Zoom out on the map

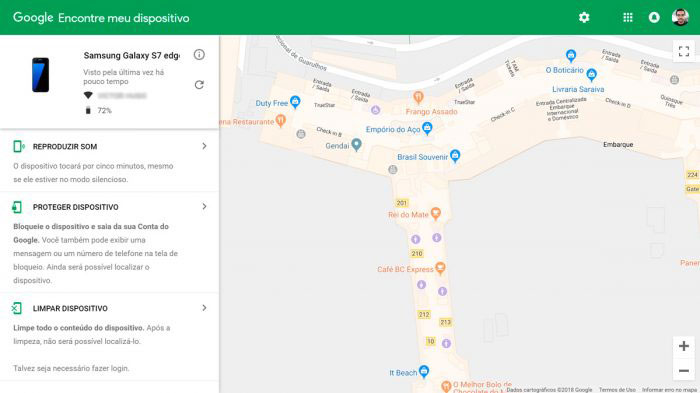(x=683, y=370)
